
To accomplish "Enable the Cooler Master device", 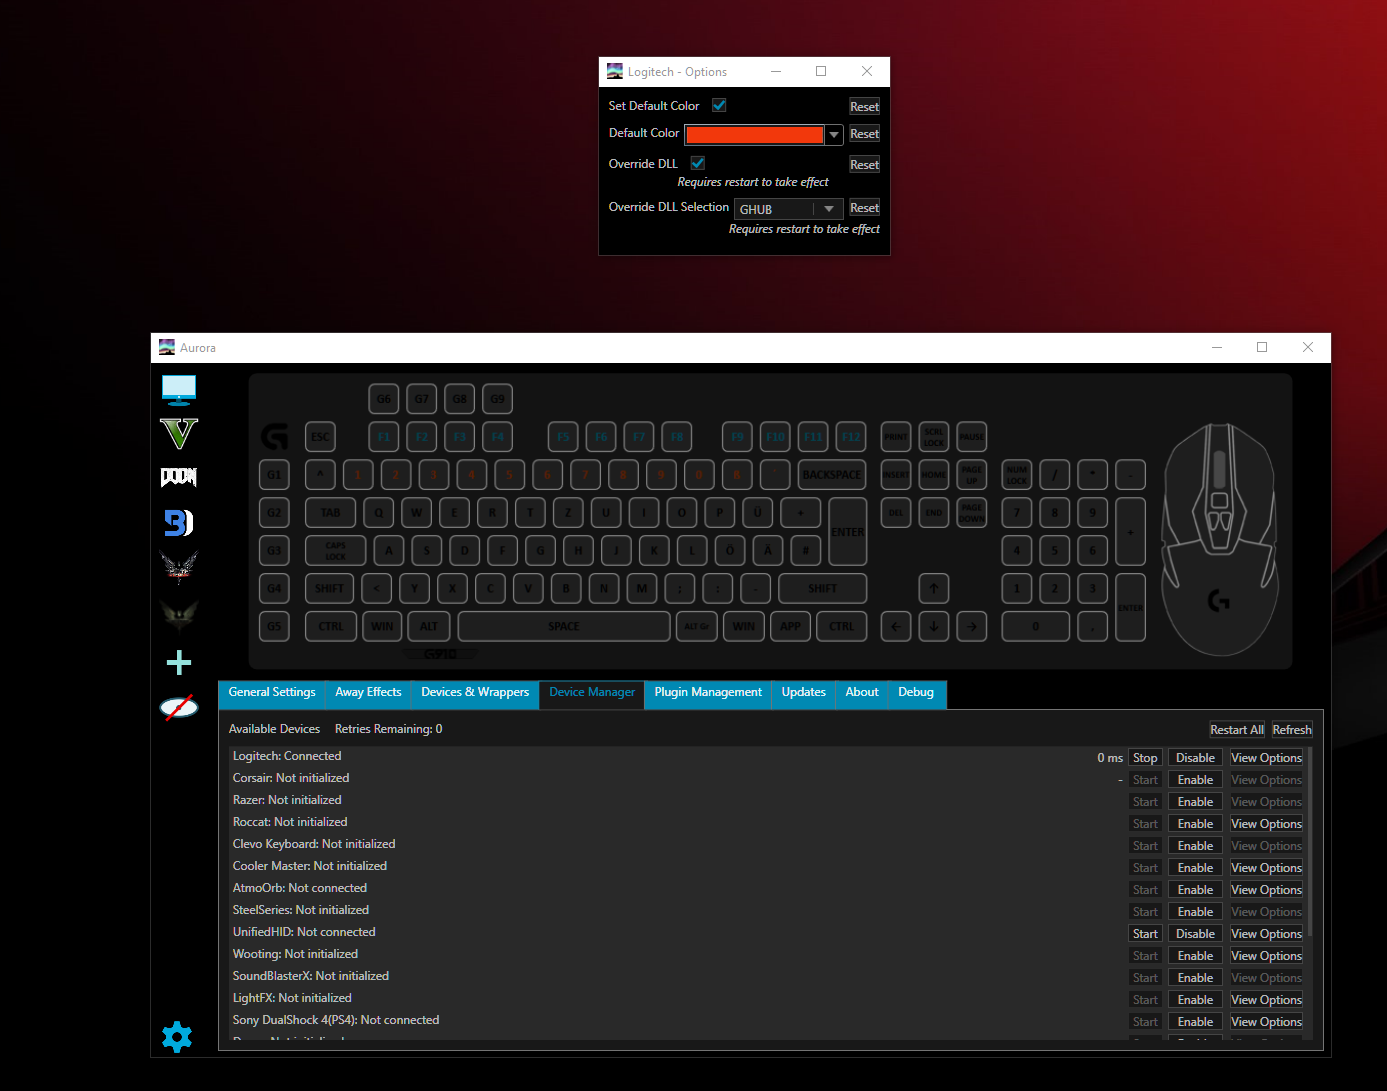I will pyautogui.click(x=1195, y=868).
